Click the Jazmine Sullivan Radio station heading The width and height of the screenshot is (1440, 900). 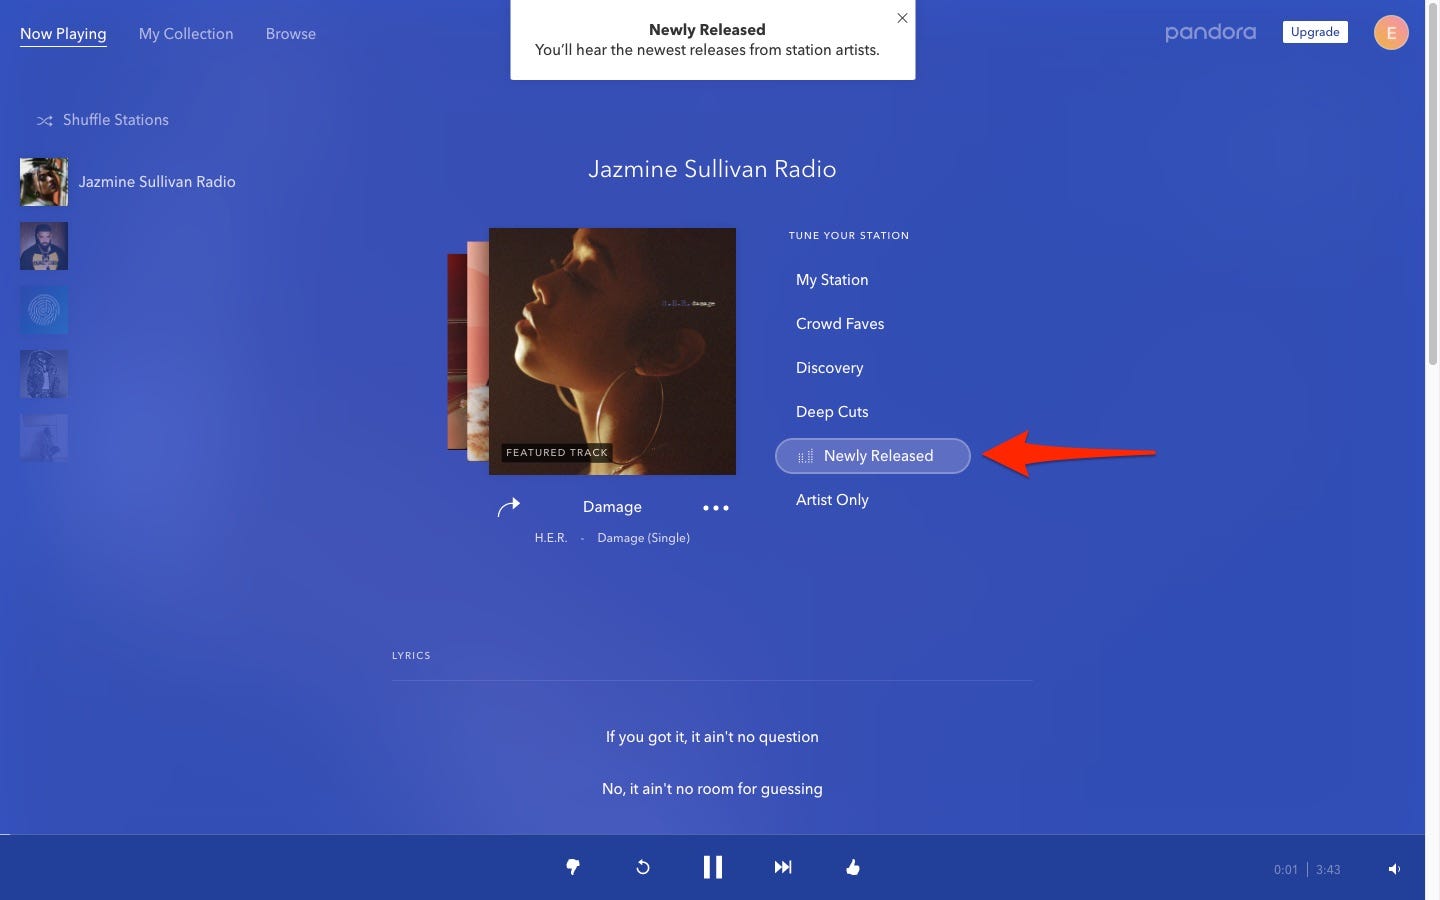[712, 169]
